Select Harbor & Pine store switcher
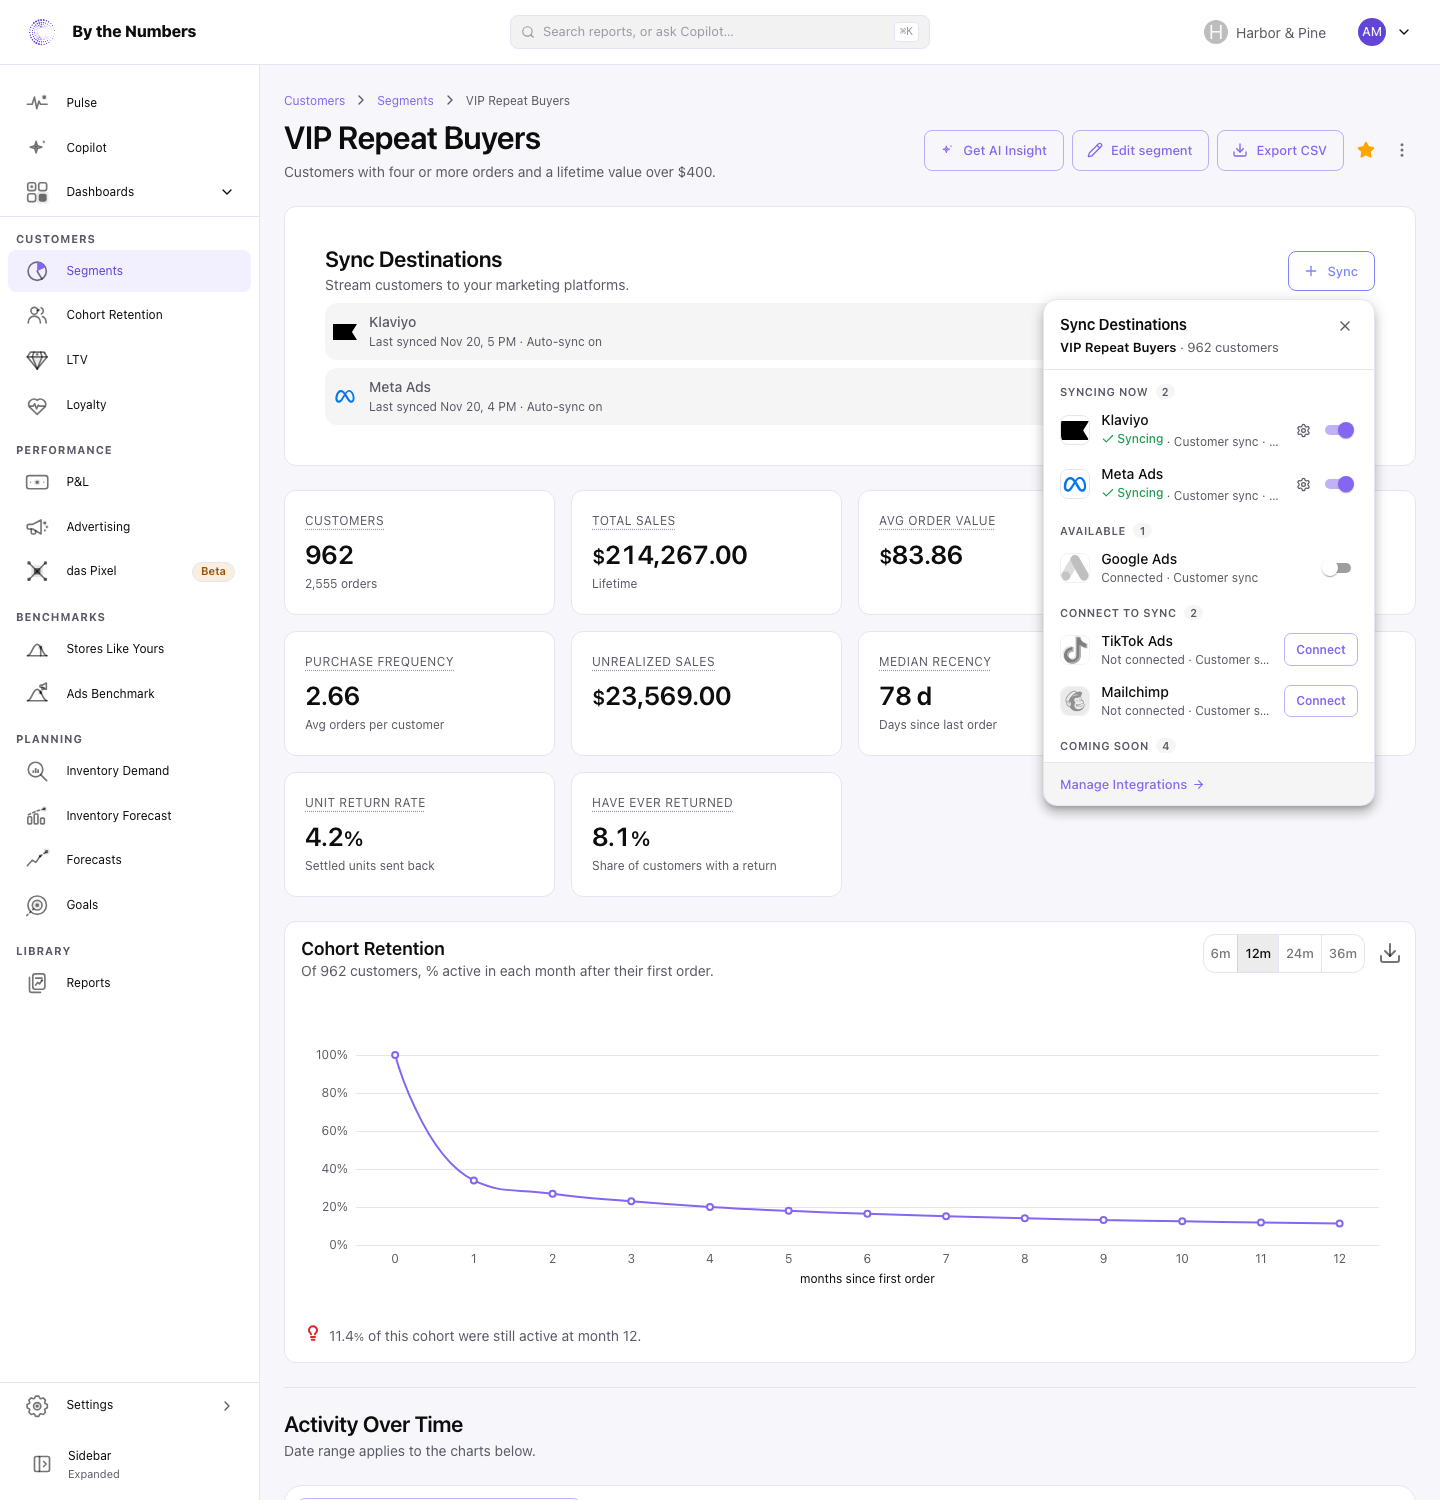The width and height of the screenshot is (1440, 1500). [x=1265, y=32]
